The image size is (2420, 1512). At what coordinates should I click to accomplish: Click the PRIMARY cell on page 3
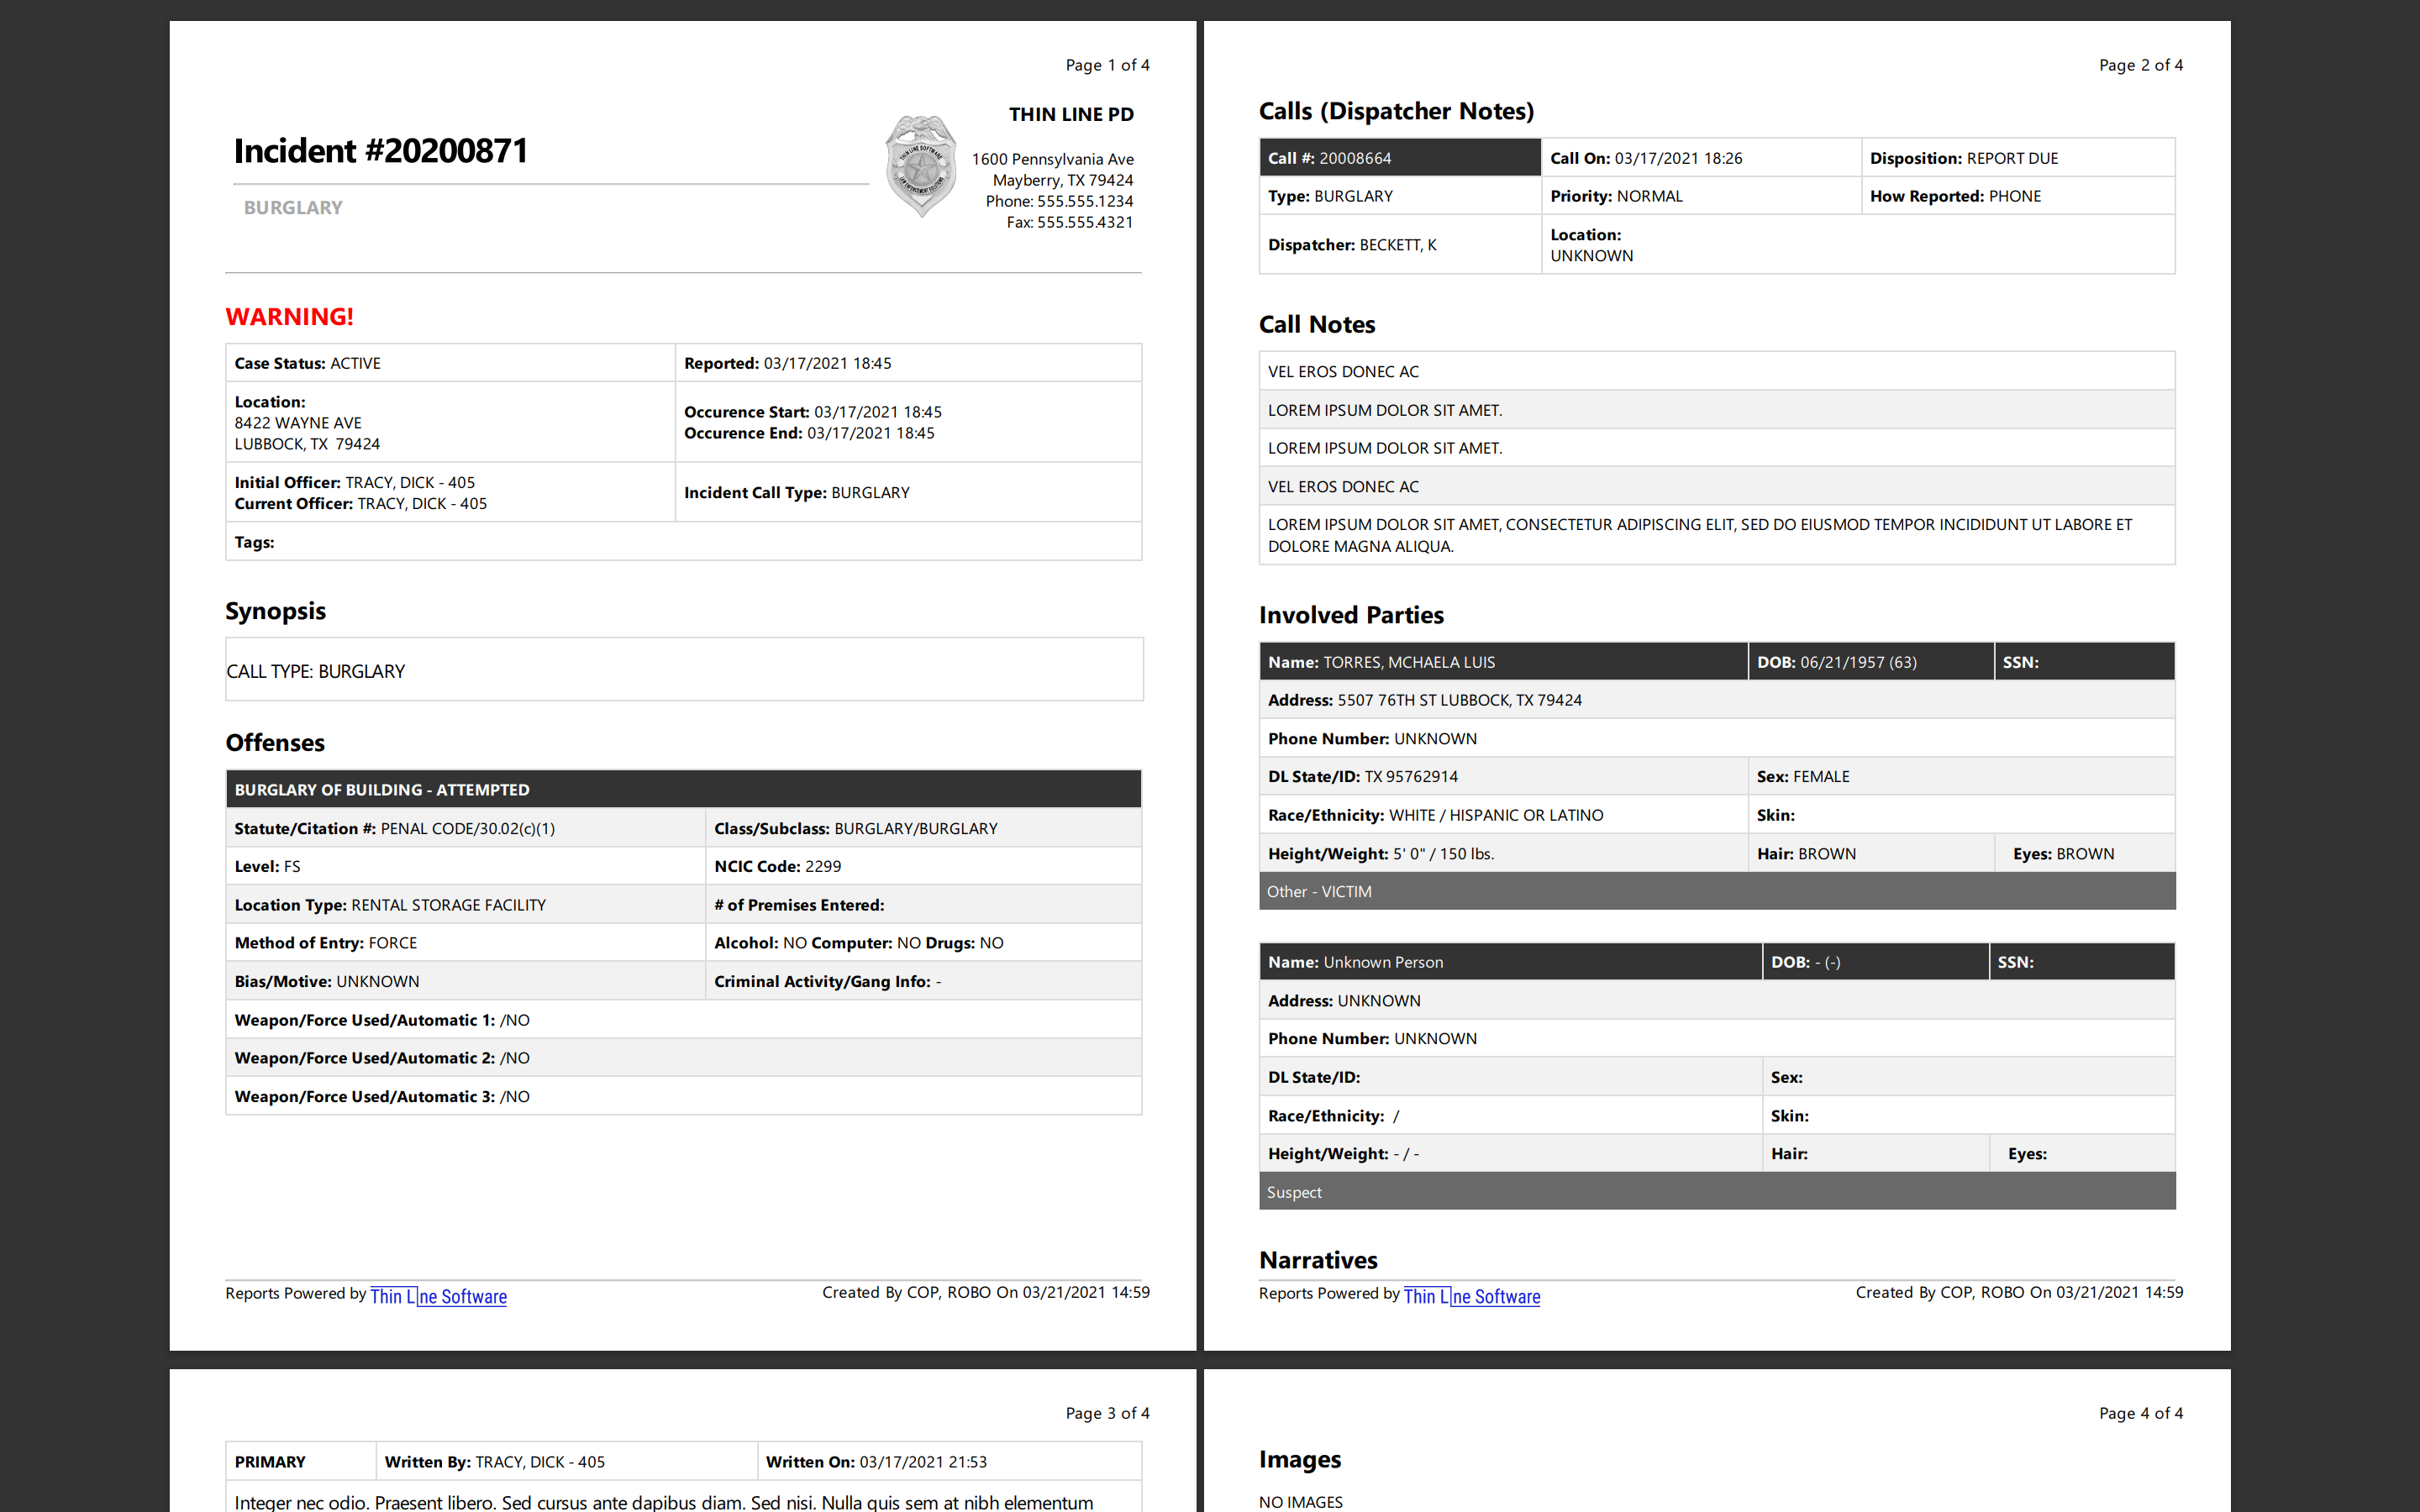[x=300, y=1461]
